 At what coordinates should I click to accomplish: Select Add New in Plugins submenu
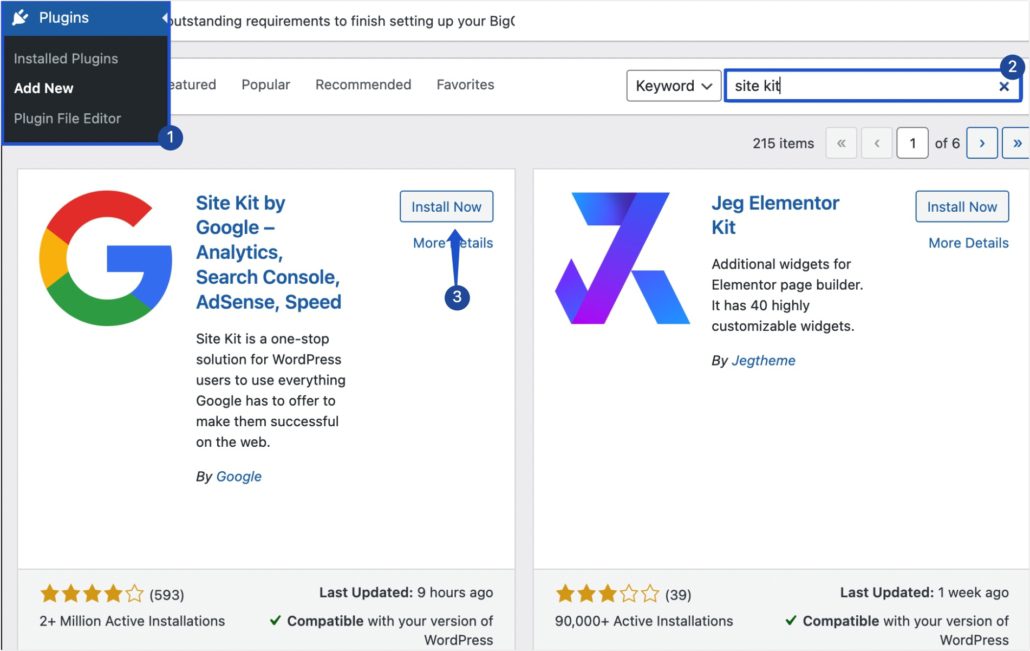pos(43,88)
